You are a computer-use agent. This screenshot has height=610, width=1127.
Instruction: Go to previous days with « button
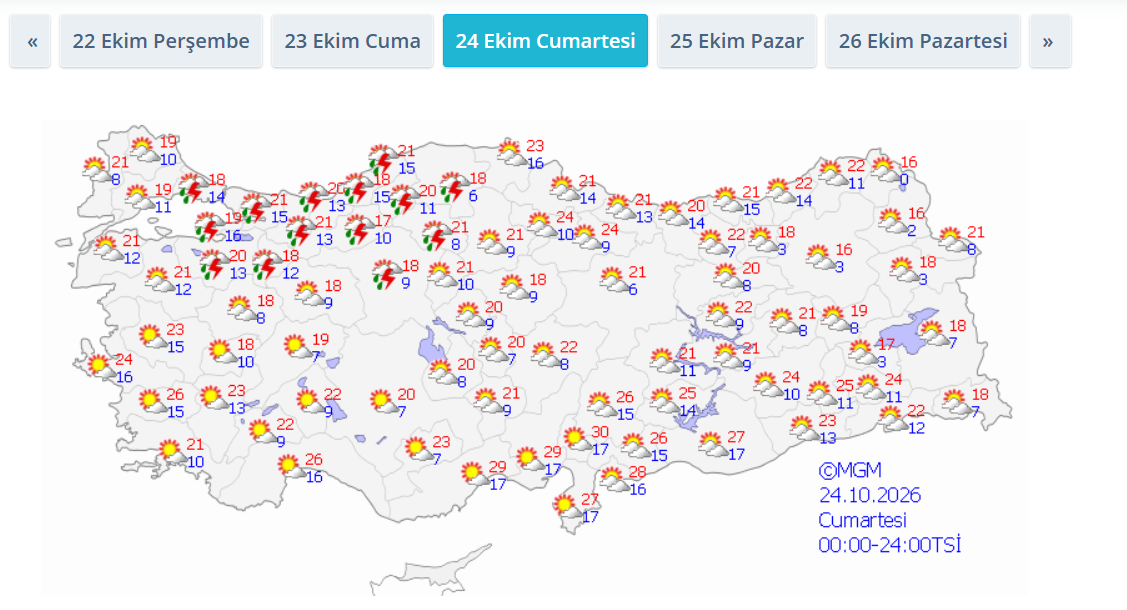[x=30, y=41]
